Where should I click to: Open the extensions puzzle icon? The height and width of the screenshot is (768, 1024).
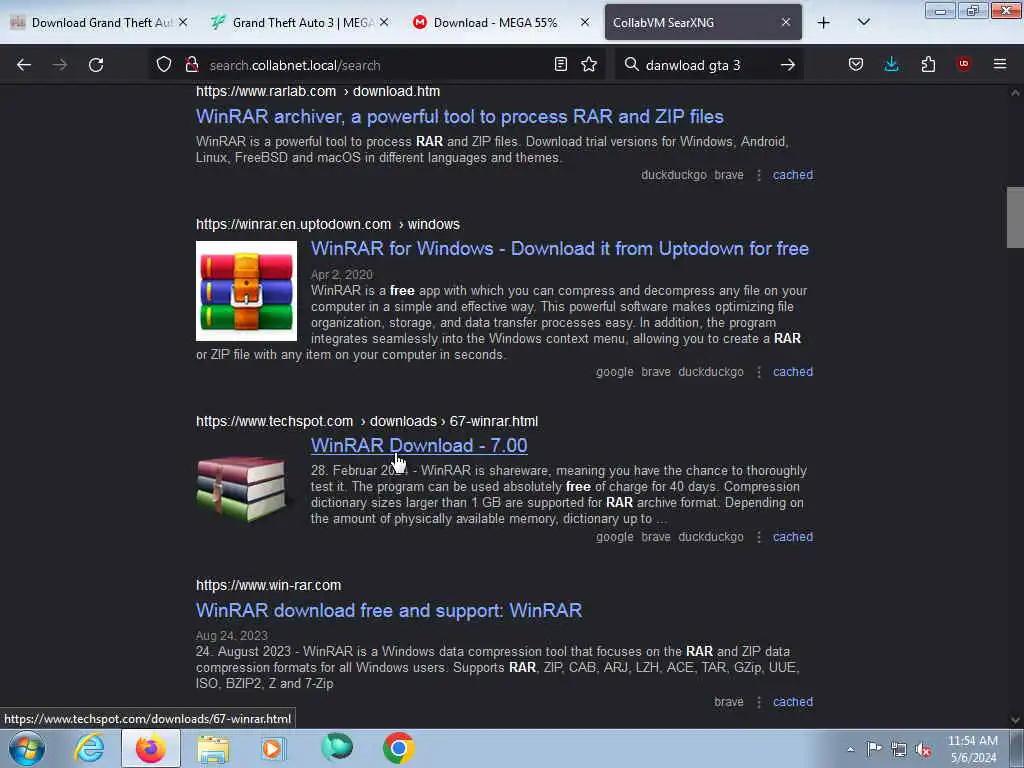[928, 65]
